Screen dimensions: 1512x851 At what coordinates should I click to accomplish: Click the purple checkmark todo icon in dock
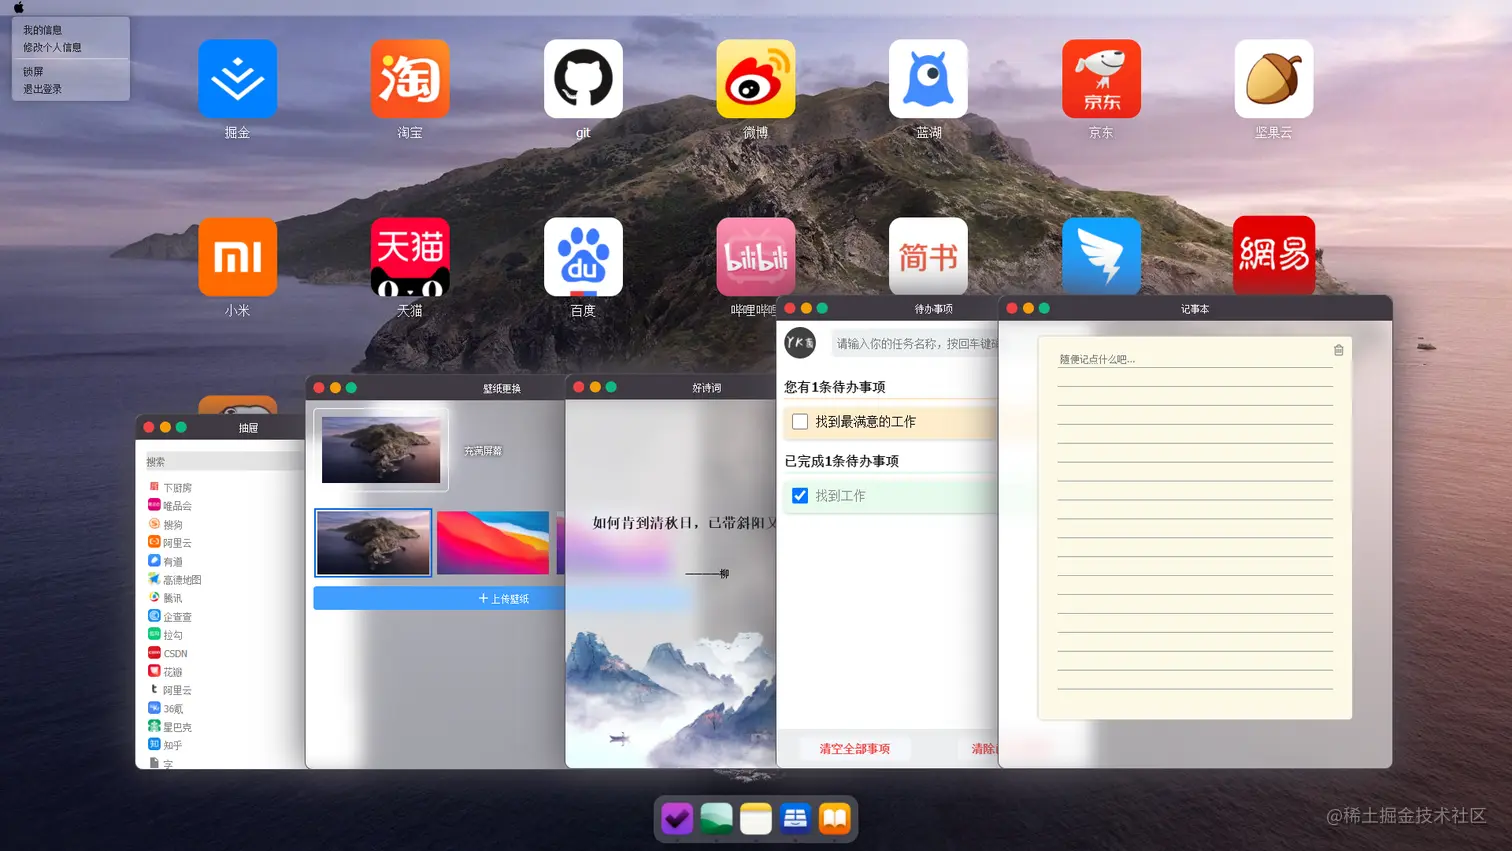pyautogui.click(x=677, y=819)
